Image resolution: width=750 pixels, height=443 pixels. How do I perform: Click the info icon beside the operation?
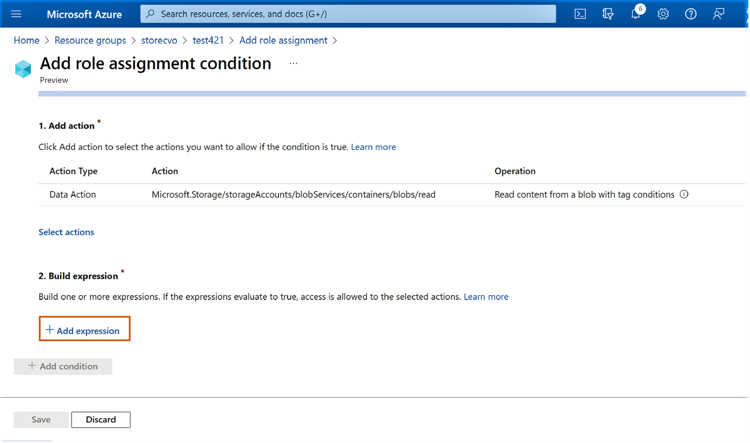(684, 195)
